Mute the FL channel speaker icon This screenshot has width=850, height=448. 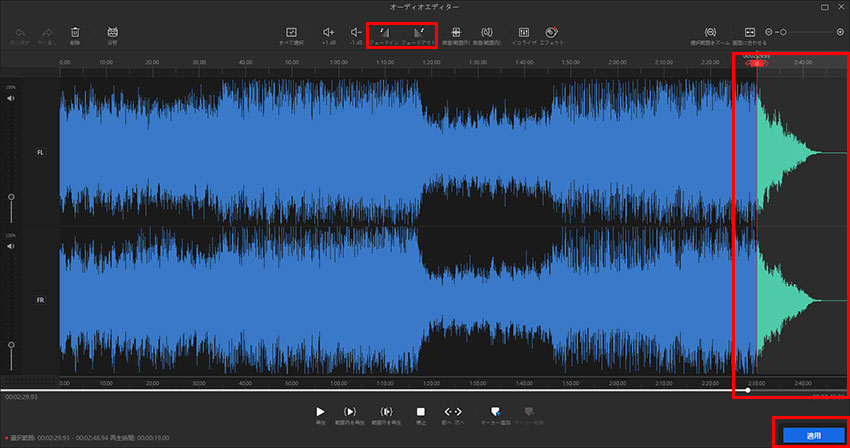pyautogui.click(x=10, y=98)
